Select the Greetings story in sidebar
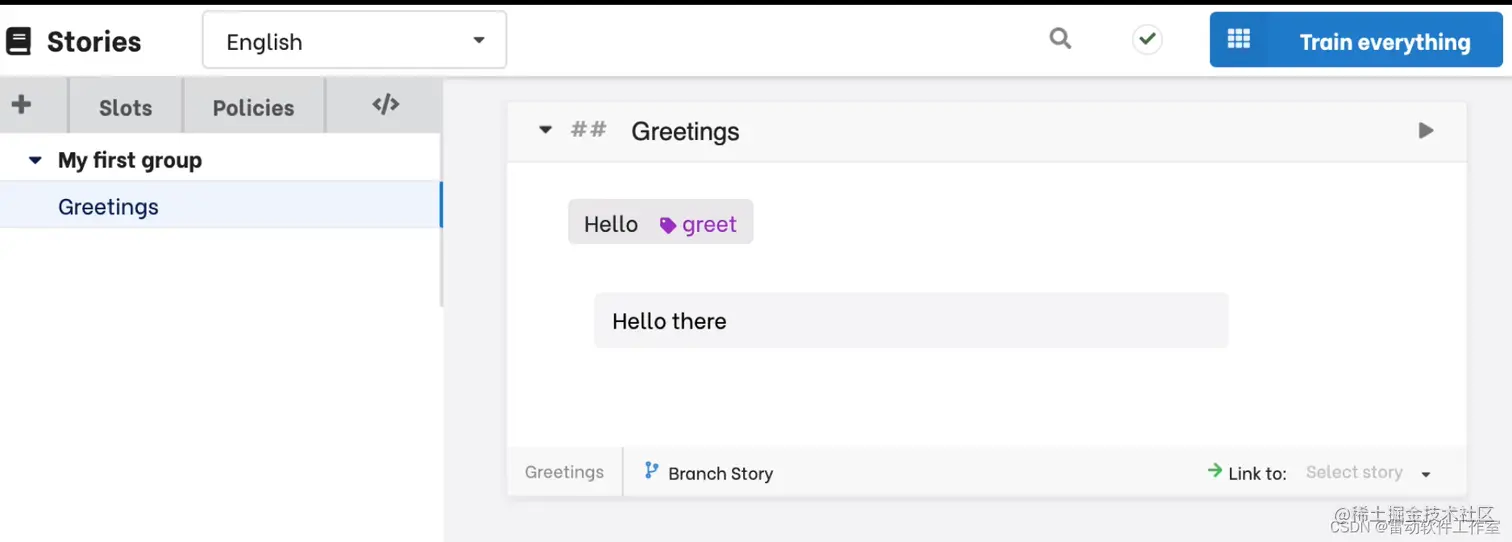Screen dimensions: 1512x542 click(x=220, y=206)
